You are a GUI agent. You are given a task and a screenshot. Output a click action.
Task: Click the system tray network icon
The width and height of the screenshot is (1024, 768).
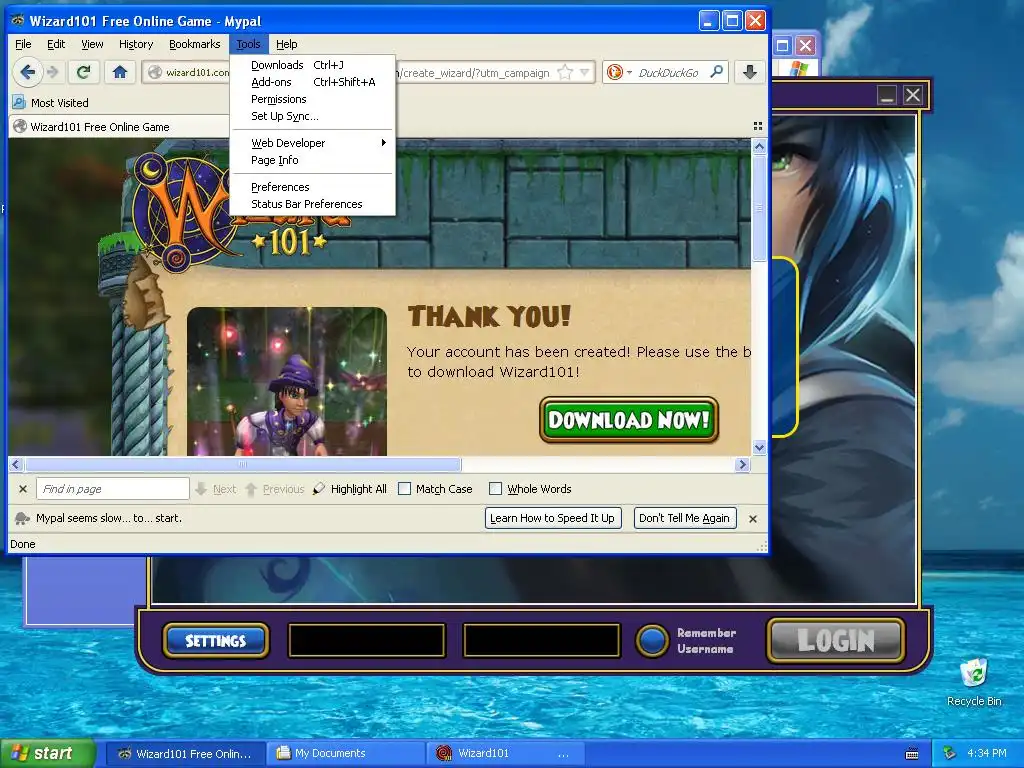pyautogui.click(x=950, y=753)
